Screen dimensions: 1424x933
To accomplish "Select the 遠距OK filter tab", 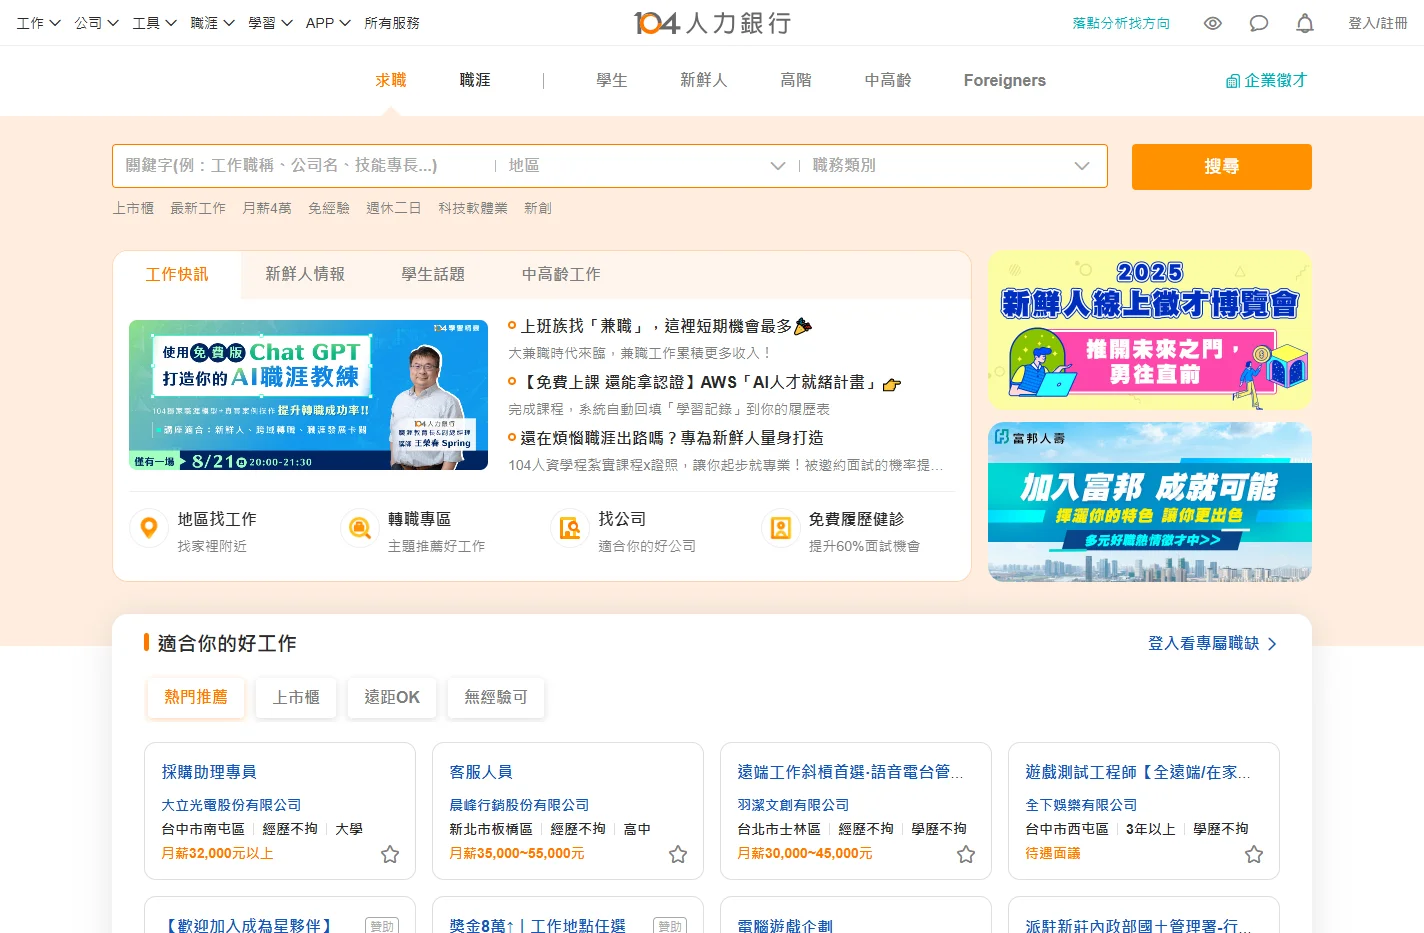I will (x=392, y=697).
